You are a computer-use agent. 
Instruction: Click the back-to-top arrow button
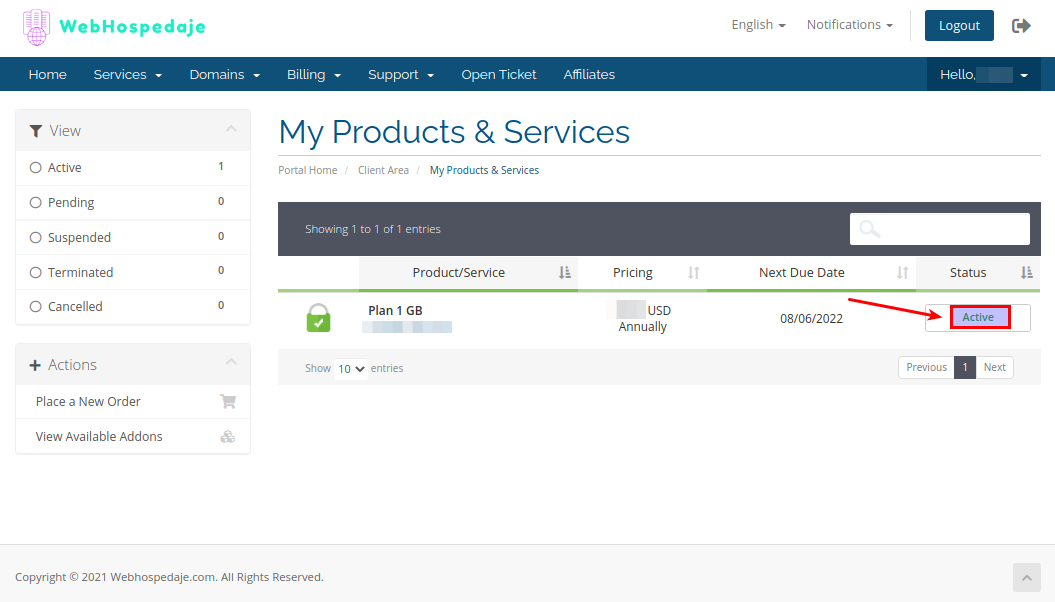[x=1027, y=578]
